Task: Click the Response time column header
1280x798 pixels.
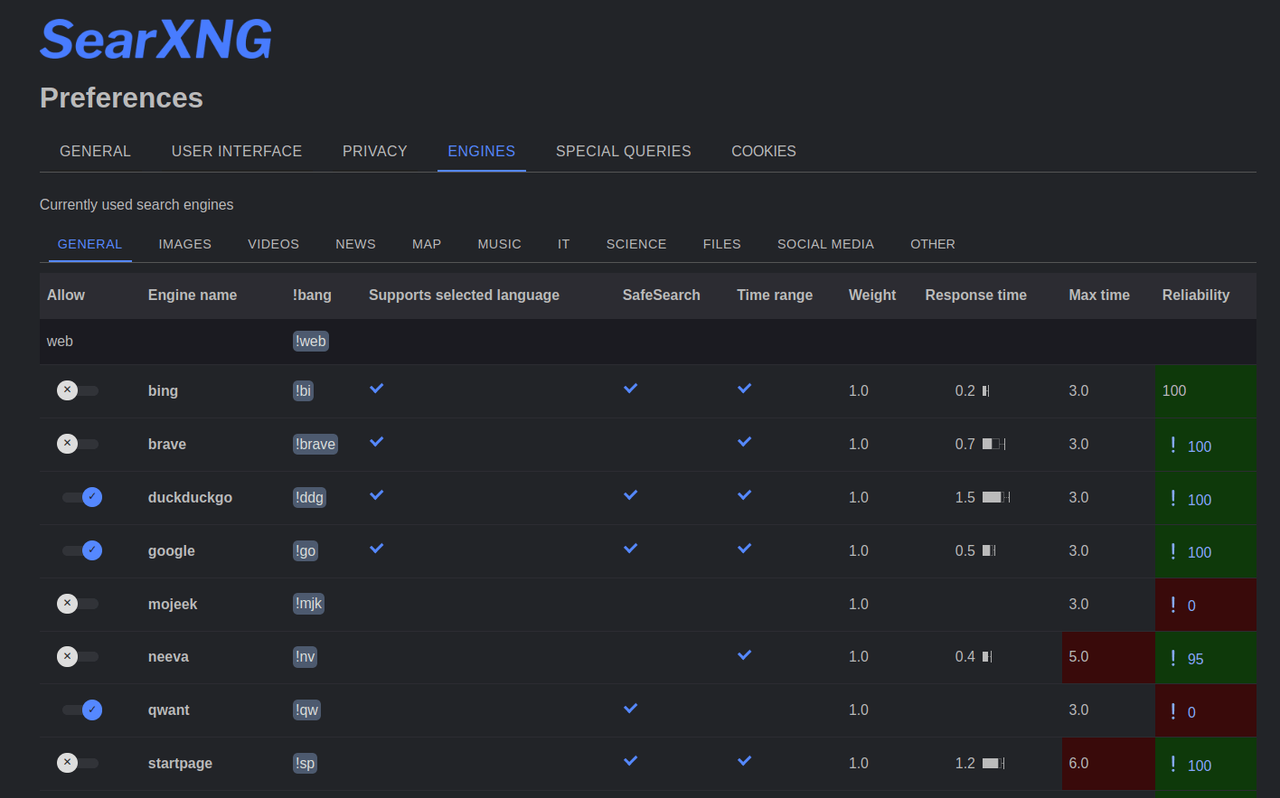Action: pyautogui.click(x=976, y=295)
